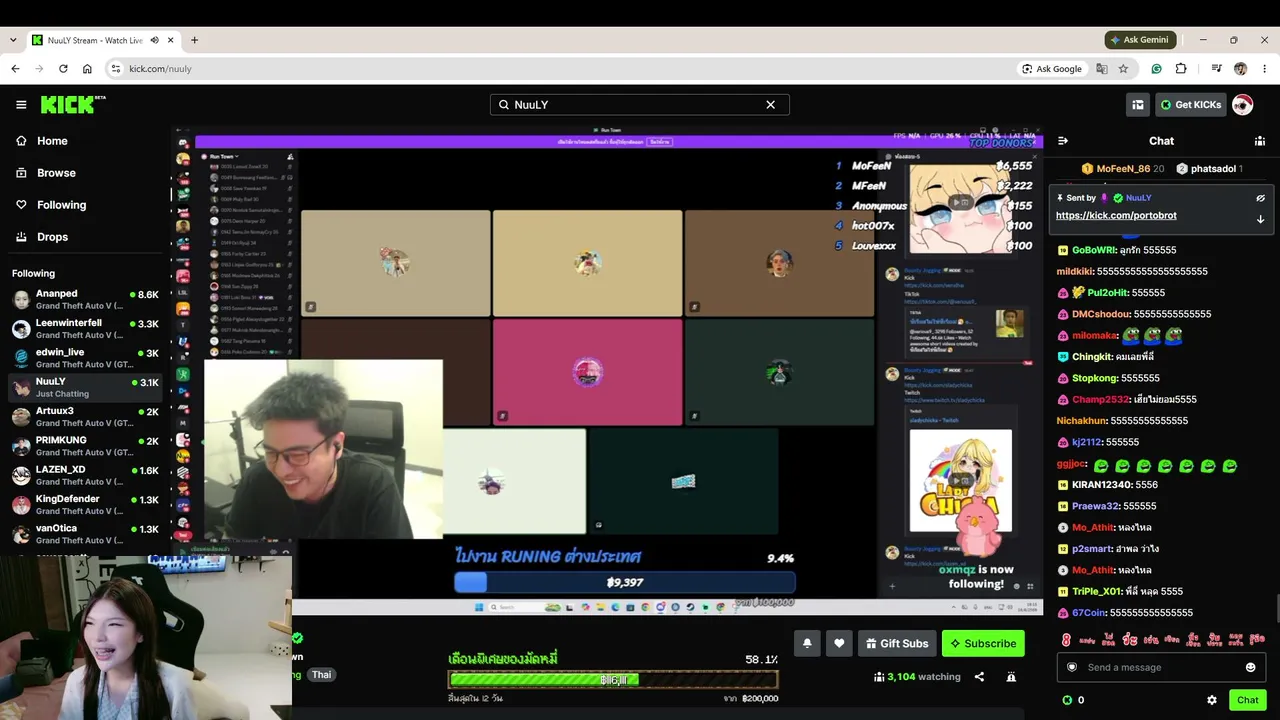This screenshot has width=1280, height=720.
Task: Toggle stream notifications bell
Action: click(807, 643)
